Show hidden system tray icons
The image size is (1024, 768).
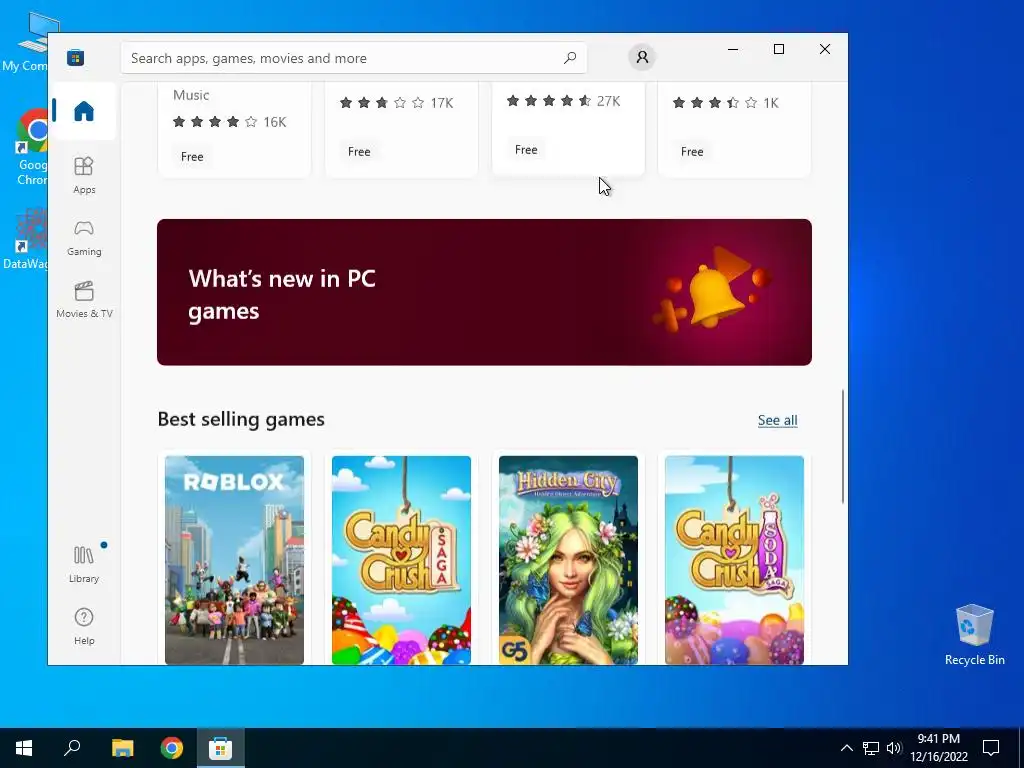pyautogui.click(x=846, y=748)
